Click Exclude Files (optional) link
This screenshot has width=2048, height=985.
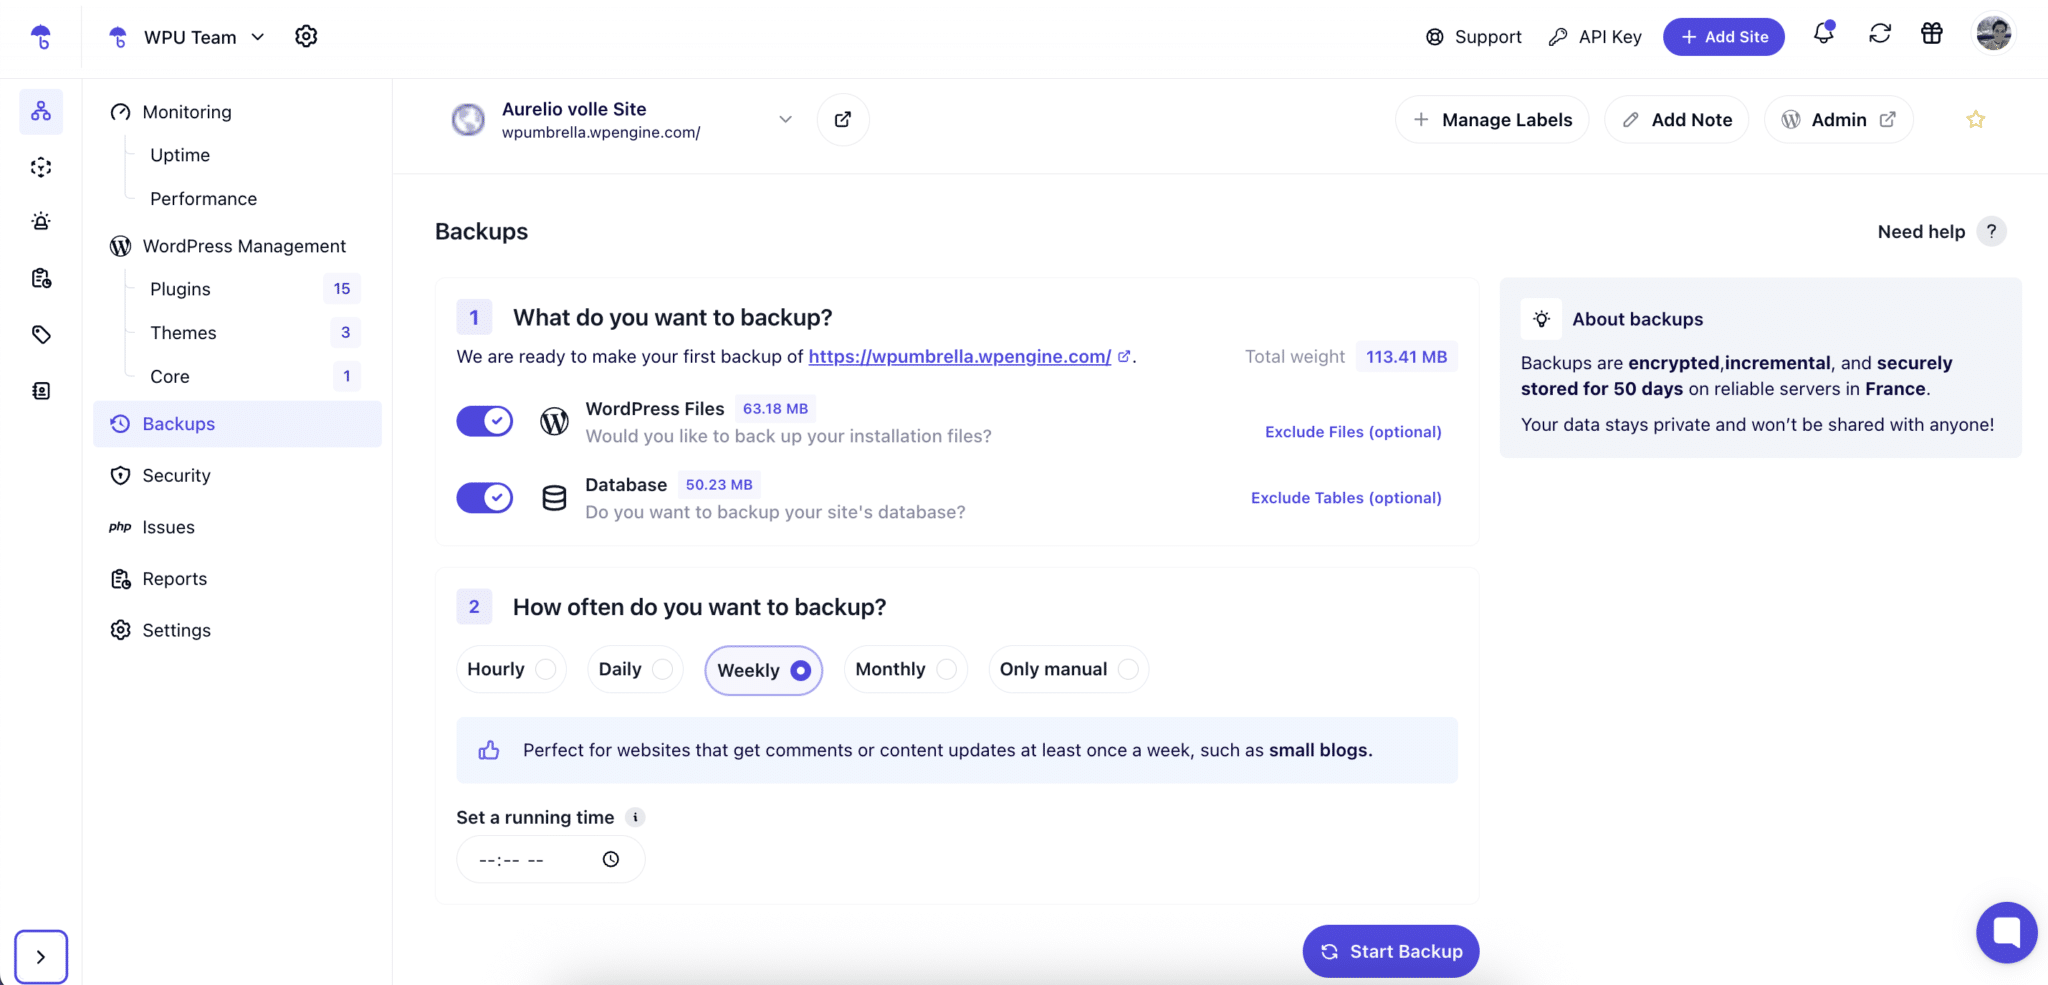pyautogui.click(x=1353, y=432)
